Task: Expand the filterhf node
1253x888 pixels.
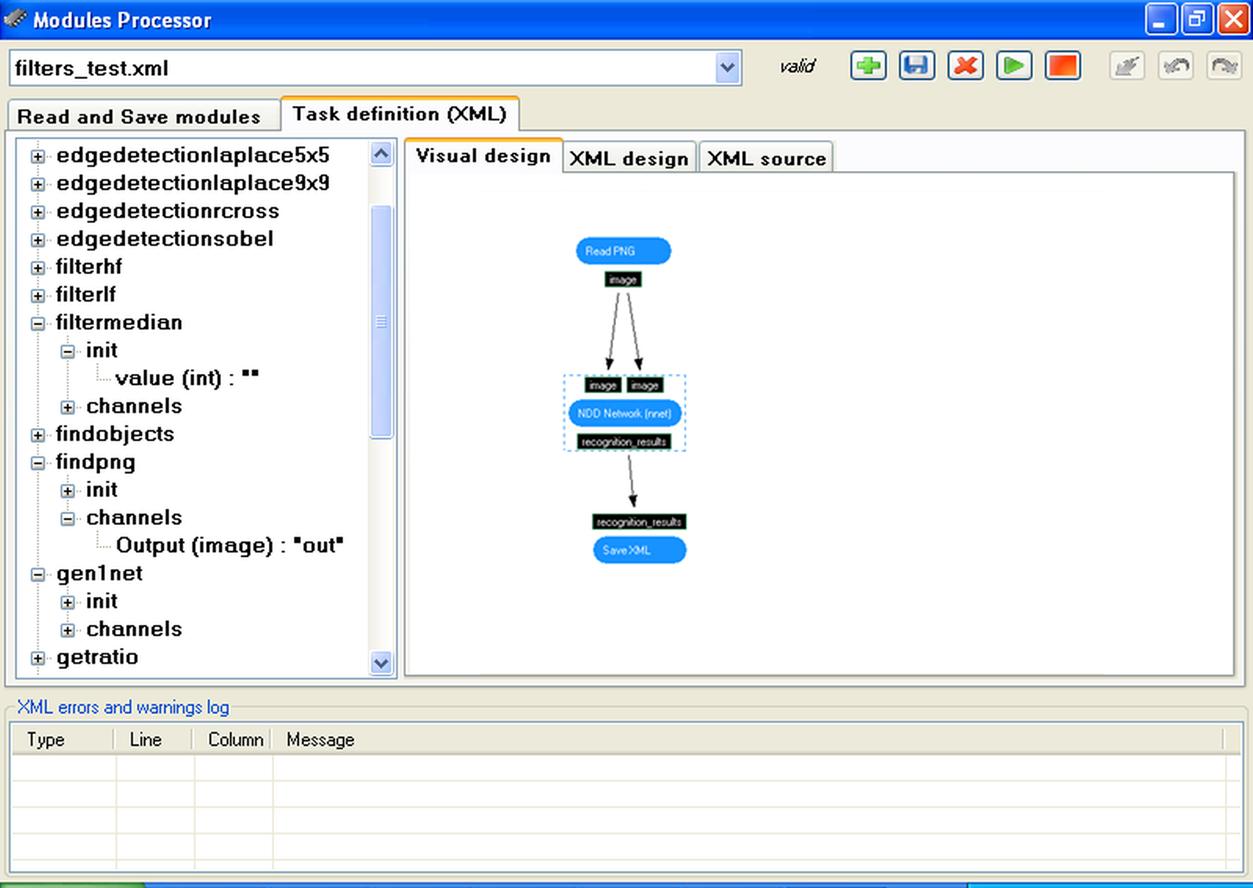Action: (x=38, y=268)
